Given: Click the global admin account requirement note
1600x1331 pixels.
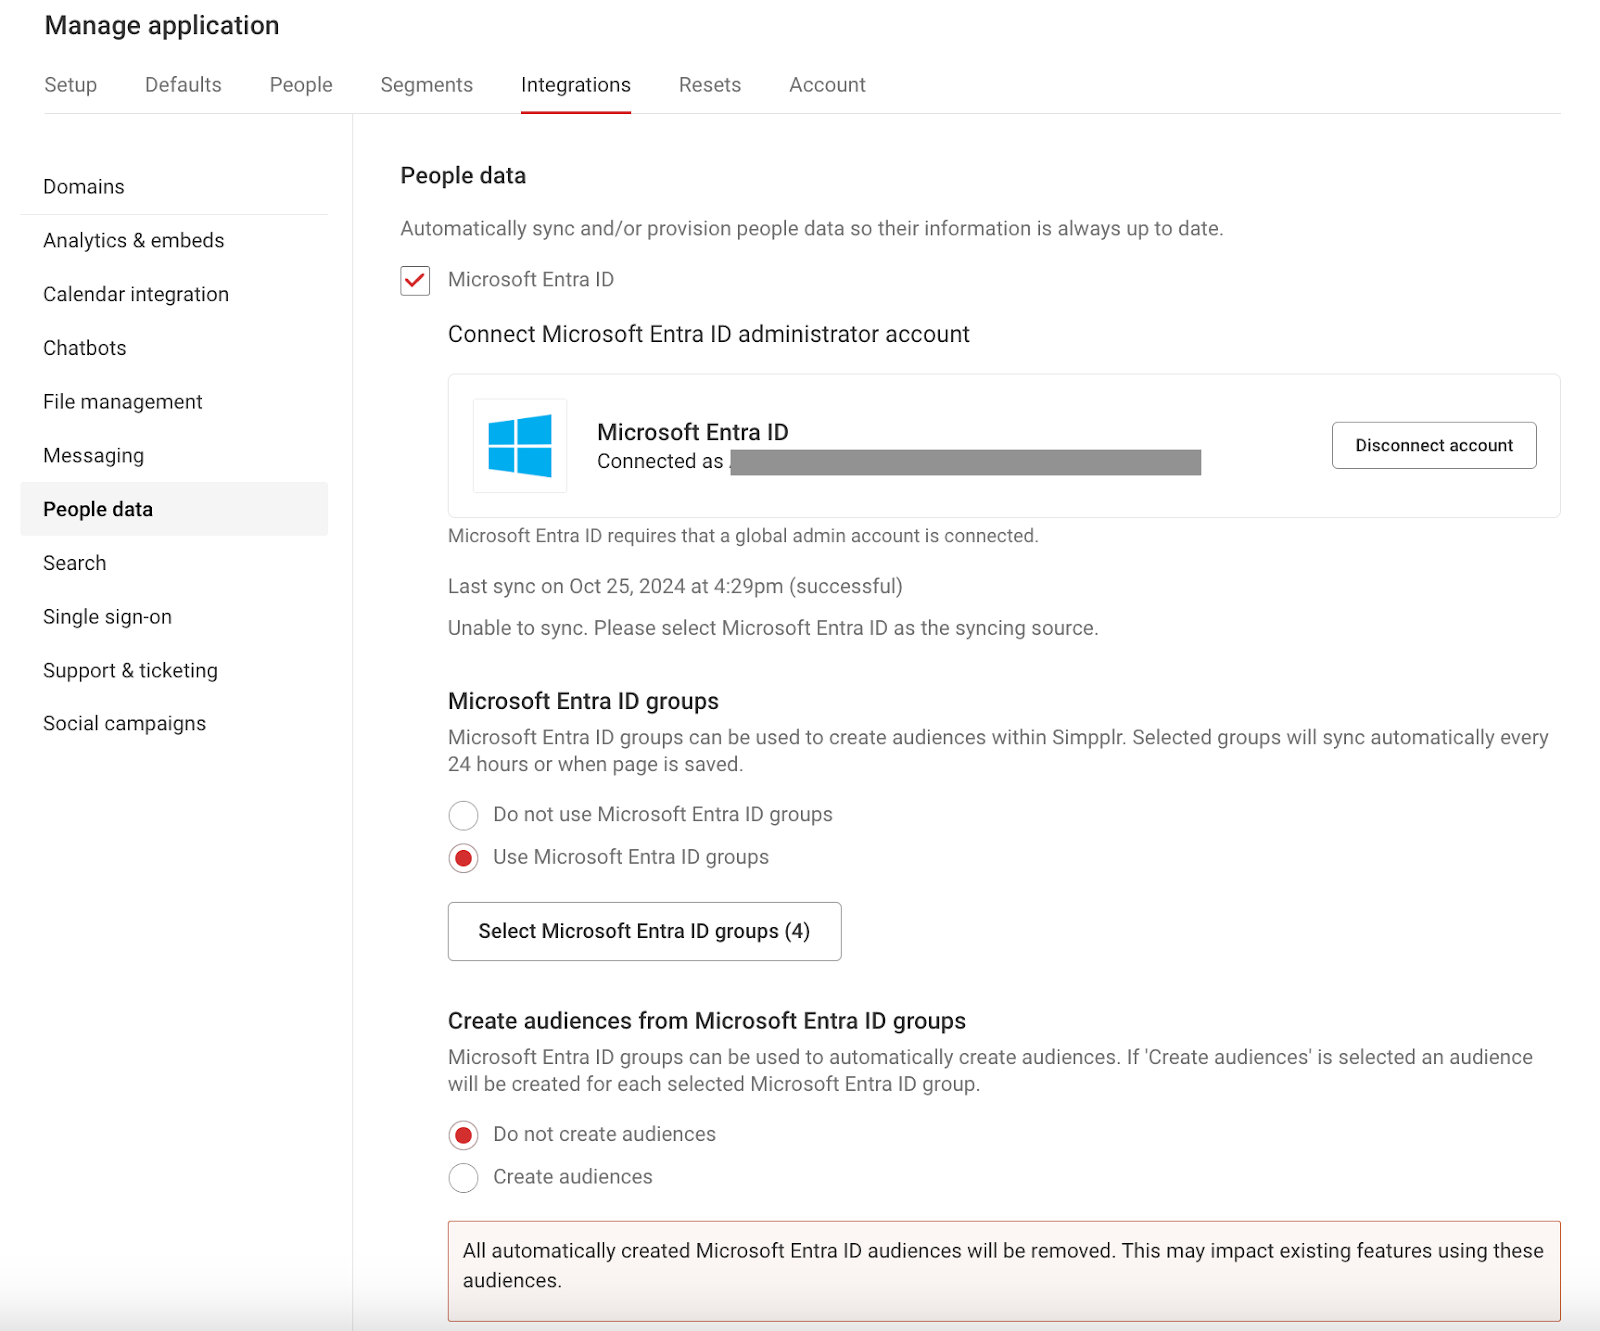Looking at the screenshot, I should click(743, 536).
